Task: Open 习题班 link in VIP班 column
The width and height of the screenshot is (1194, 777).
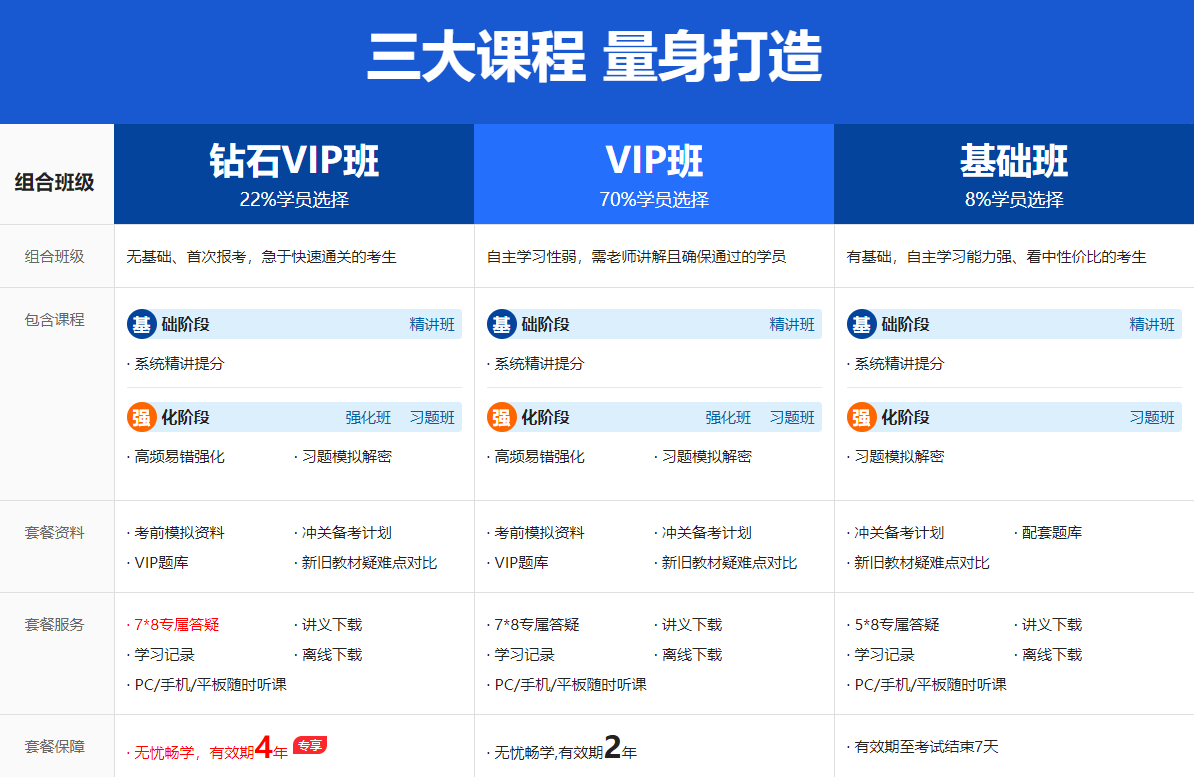Action: click(x=792, y=417)
